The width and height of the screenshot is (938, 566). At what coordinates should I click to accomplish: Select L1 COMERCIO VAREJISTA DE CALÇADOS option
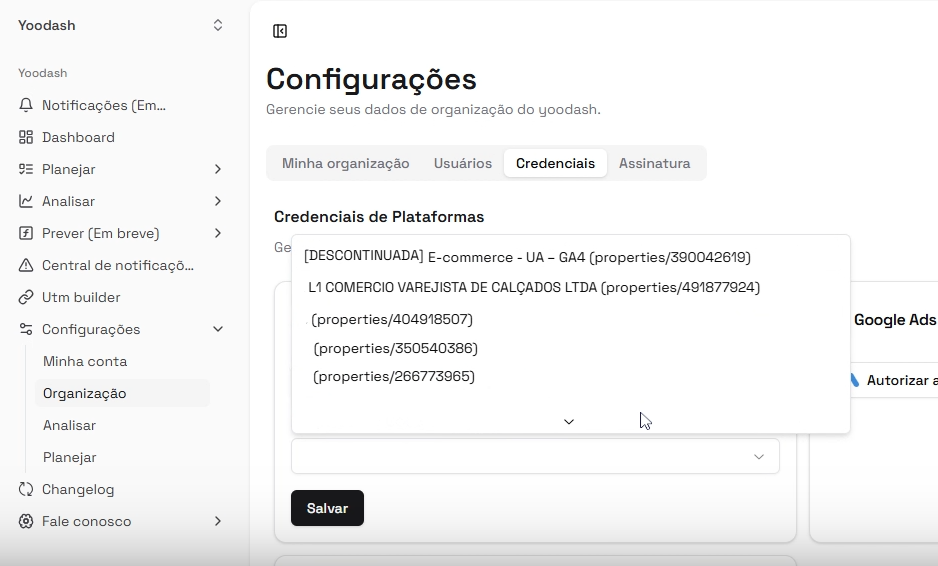click(x=534, y=287)
